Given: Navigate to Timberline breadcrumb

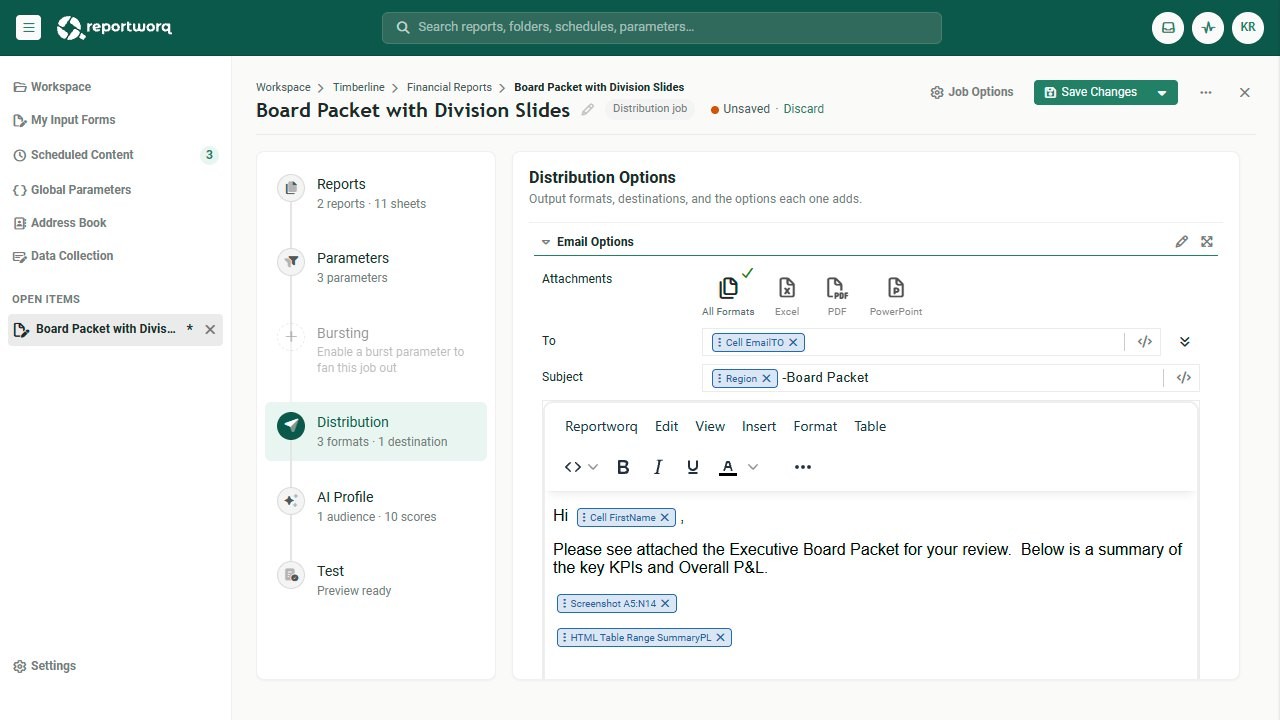Looking at the screenshot, I should [x=359, y=87].
